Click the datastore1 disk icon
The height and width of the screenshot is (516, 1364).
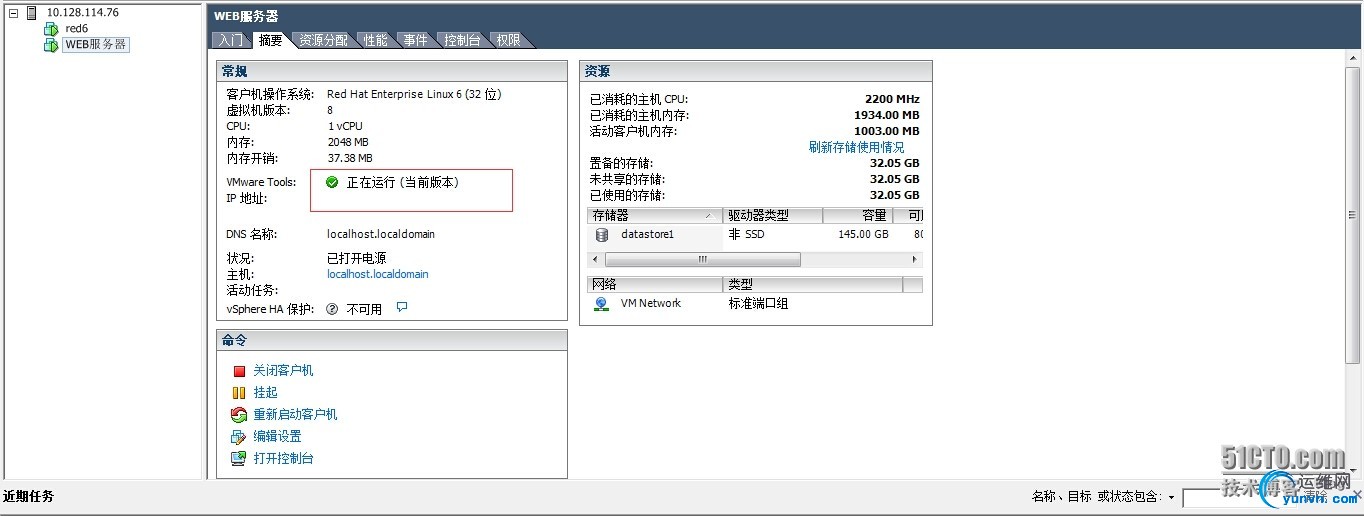point(601,235)
